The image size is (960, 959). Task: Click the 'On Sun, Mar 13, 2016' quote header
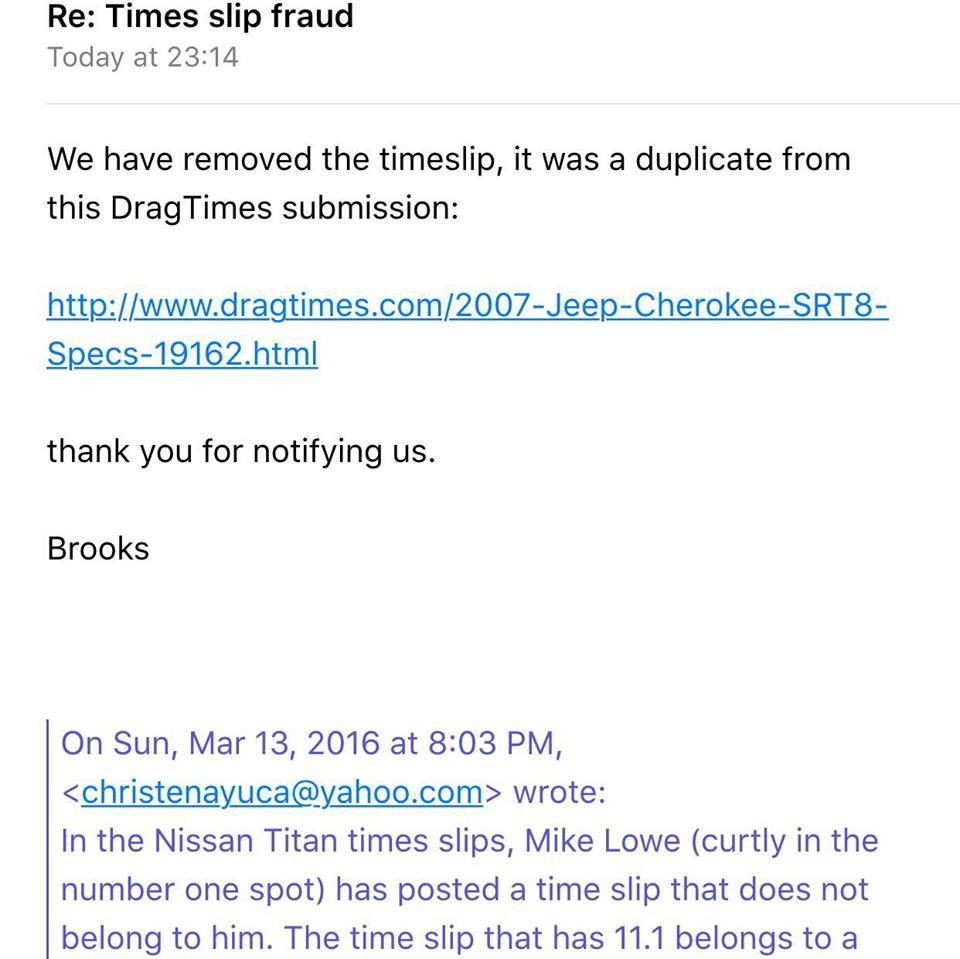click(x=312, y=743)
